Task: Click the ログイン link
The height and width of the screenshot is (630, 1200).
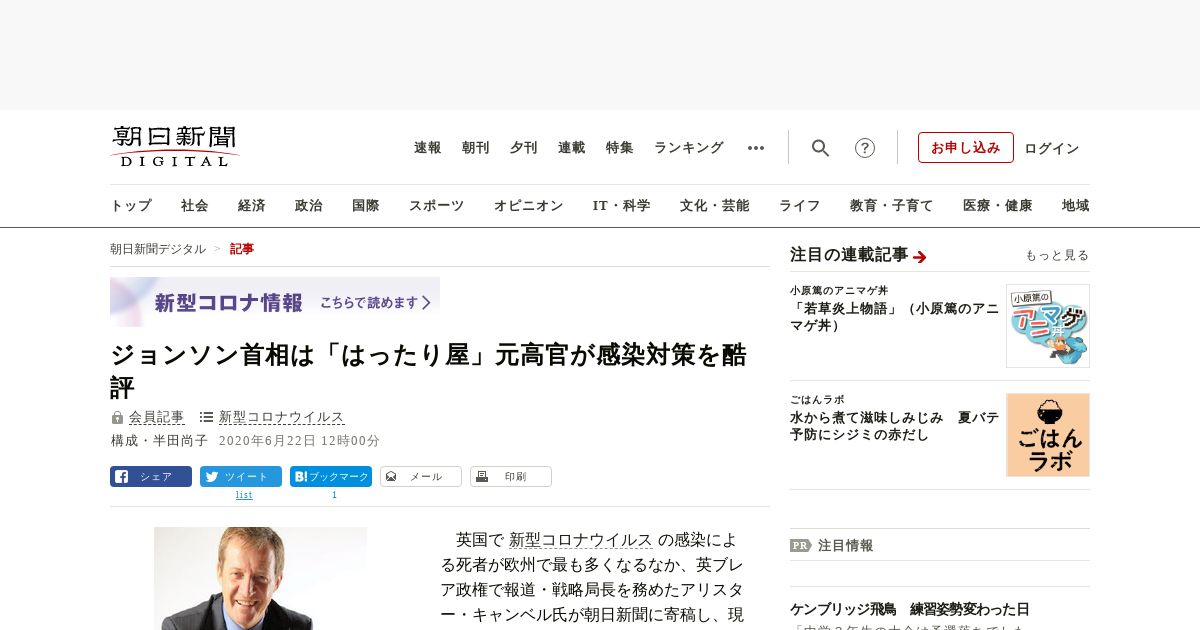Action: [1052, 148]
